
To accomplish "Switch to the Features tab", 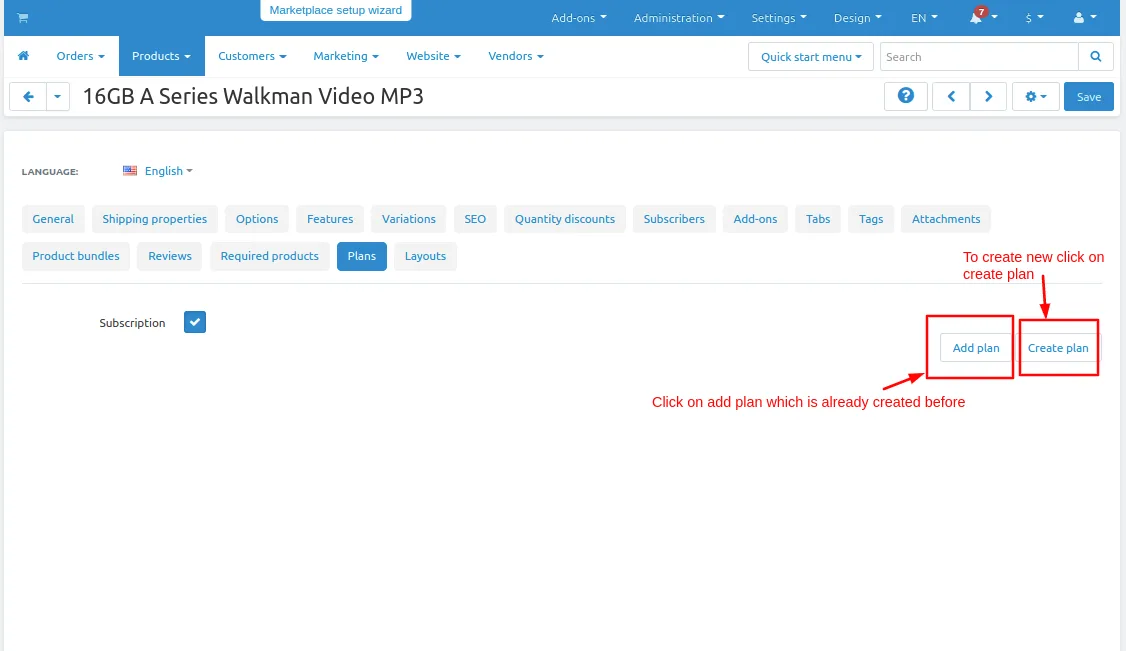I will point(330,219).
